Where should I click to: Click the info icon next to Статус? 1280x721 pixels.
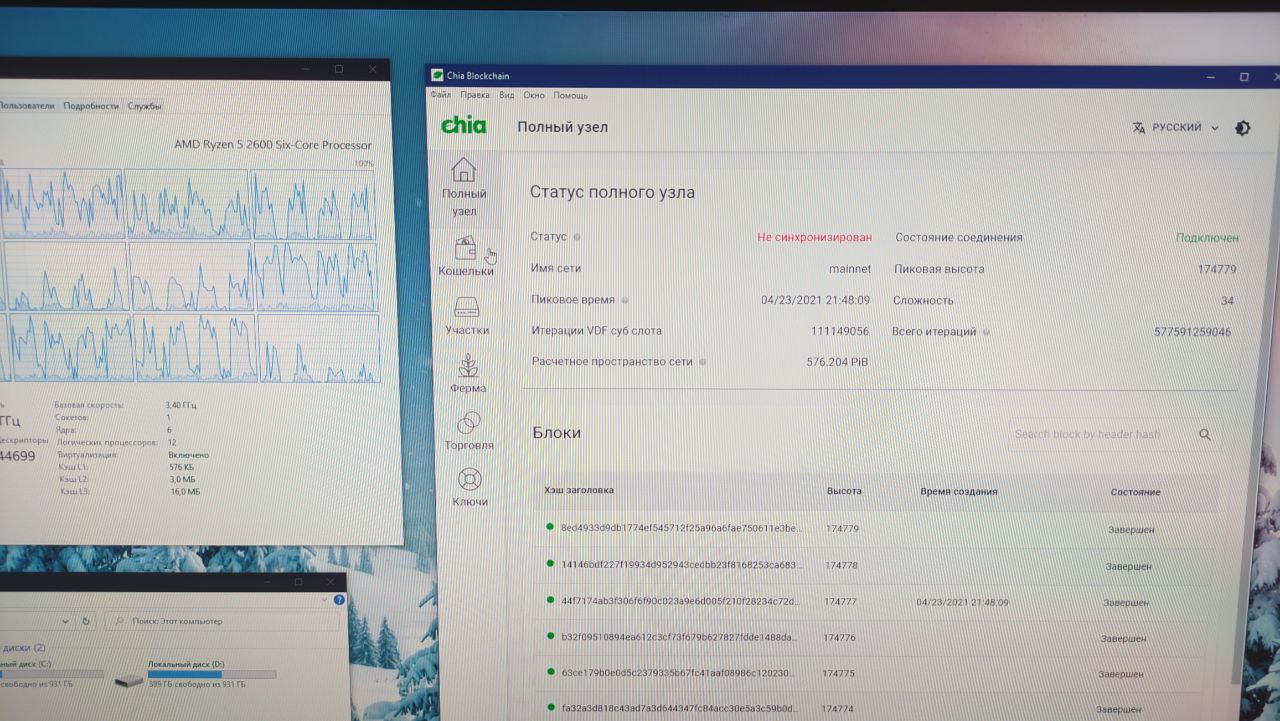578,237
